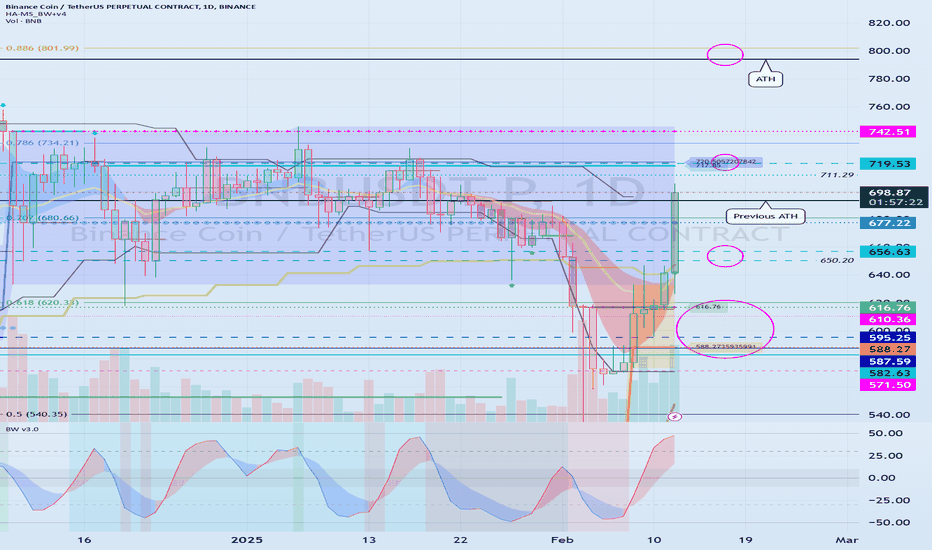This screenshot has height=550, width=932.
Task: Click the magenta 610.36 price label
Action: click(x=888, y=320)
